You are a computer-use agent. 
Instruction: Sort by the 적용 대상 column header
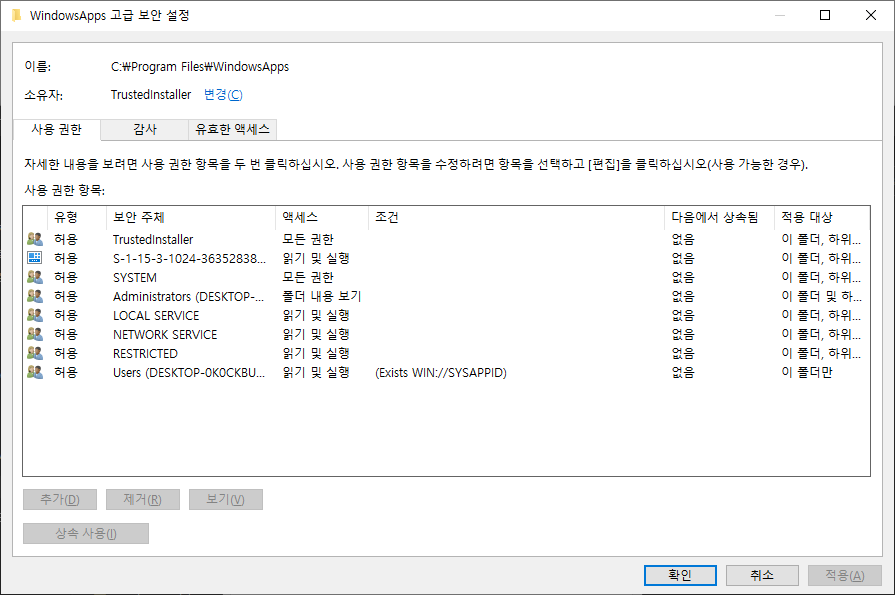tap(822, 217)
